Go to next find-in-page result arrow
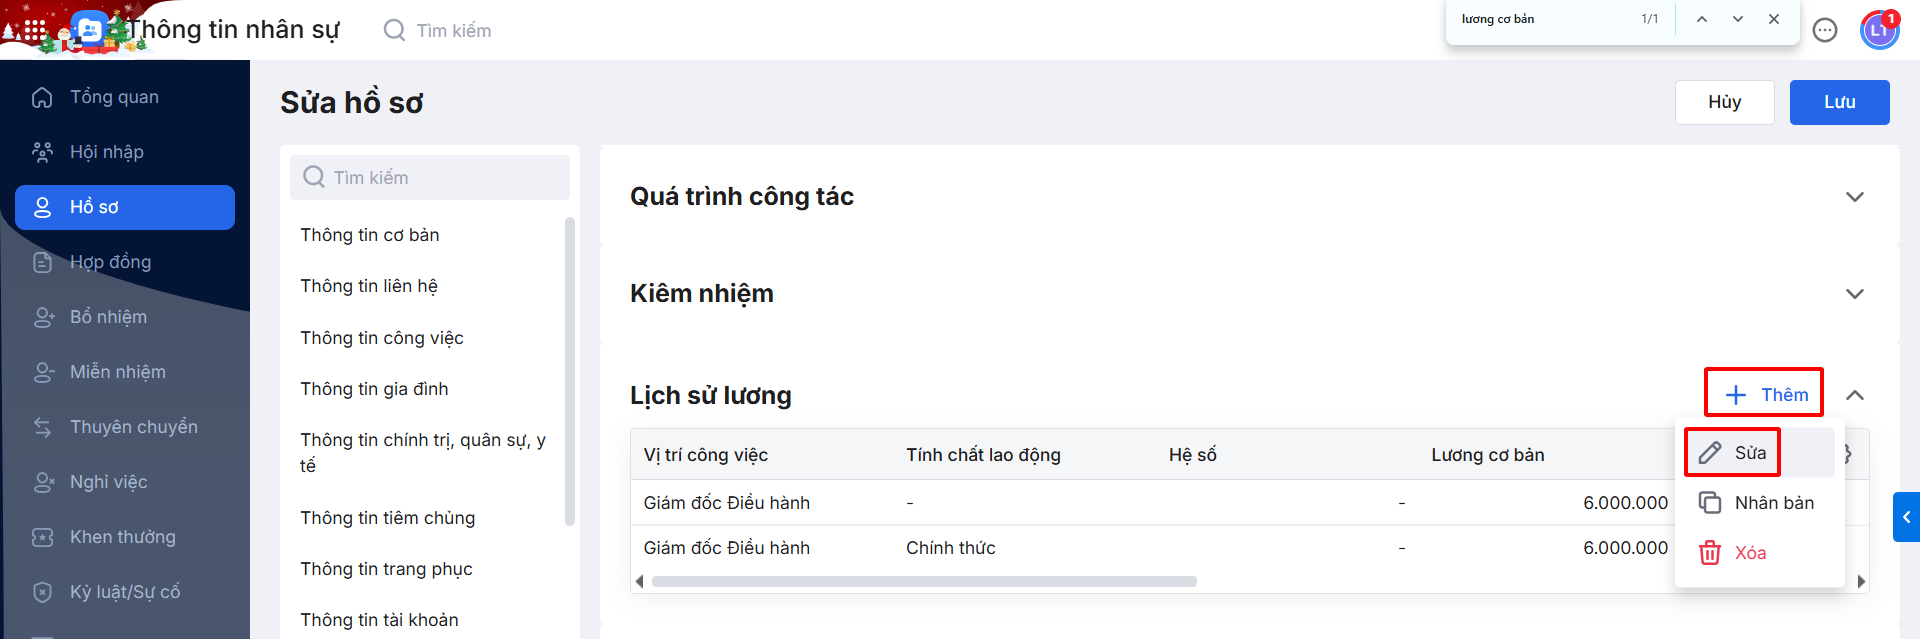The image size is (1920, 639). 1738,19
